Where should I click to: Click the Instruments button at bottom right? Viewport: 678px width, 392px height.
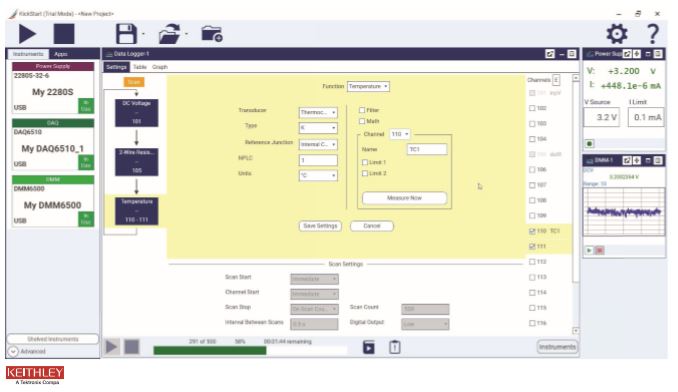557,347
